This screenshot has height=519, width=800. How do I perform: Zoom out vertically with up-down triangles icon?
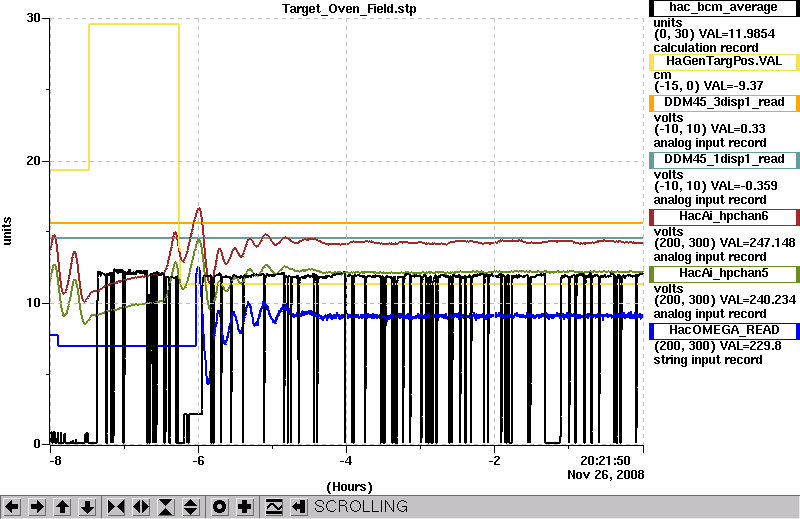coord(190,507)
